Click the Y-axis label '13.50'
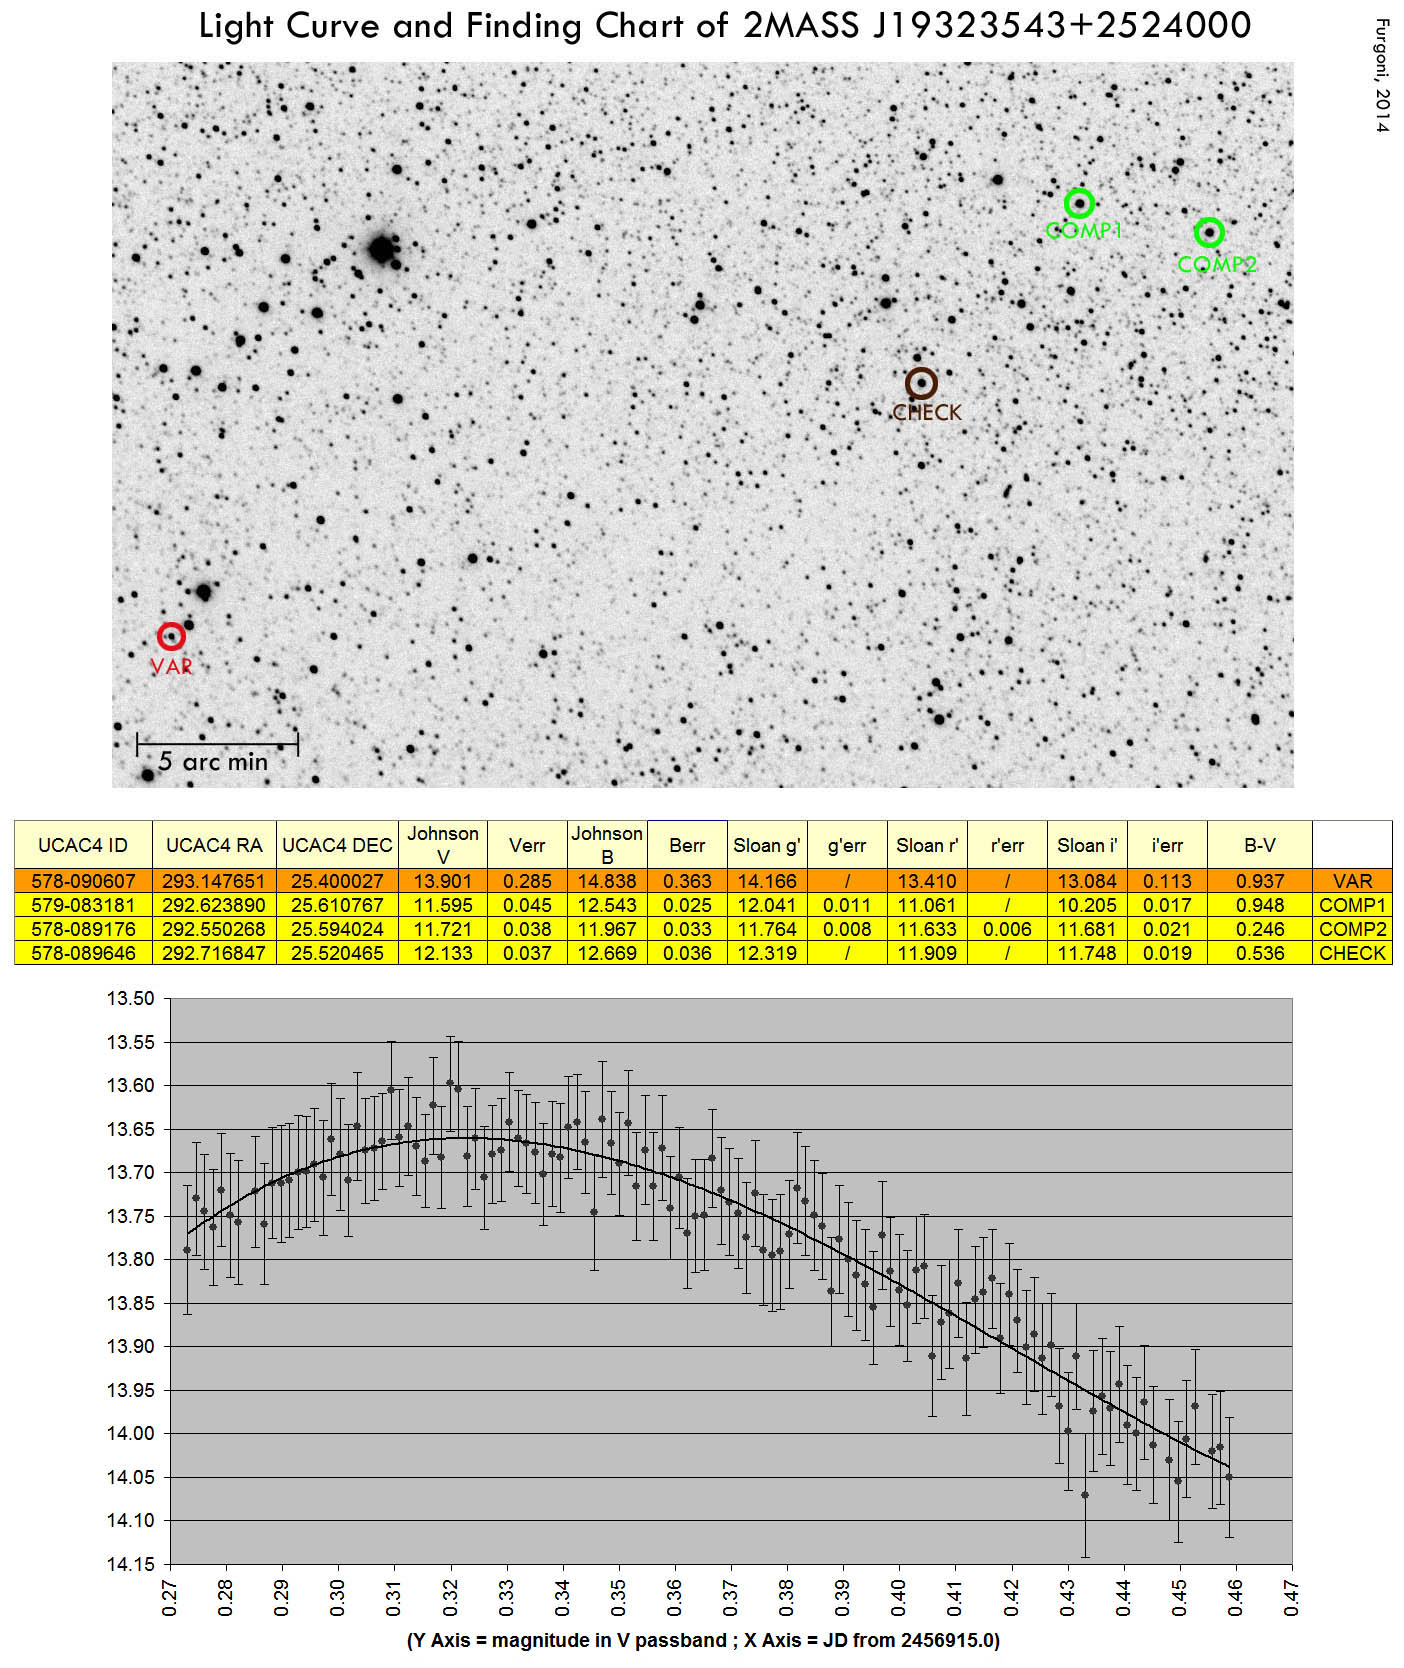This screenshot has width=1404, height=1668. (130, 998)
